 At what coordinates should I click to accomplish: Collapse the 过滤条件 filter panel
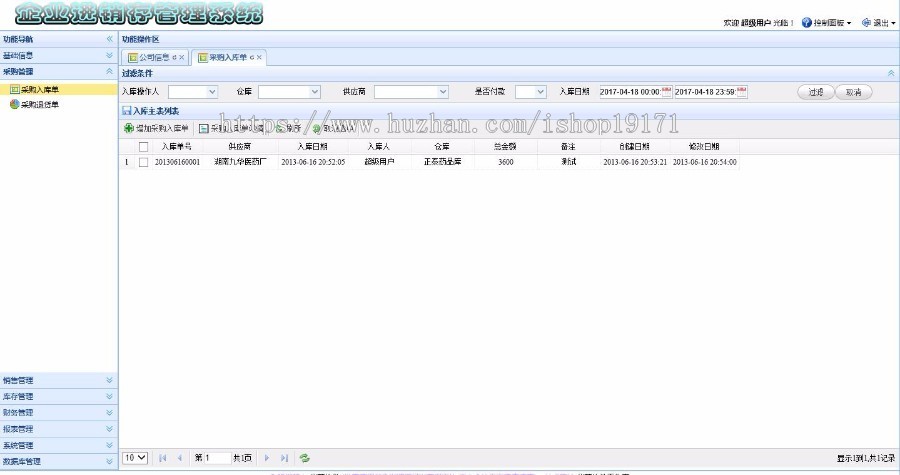click(891, 73)
